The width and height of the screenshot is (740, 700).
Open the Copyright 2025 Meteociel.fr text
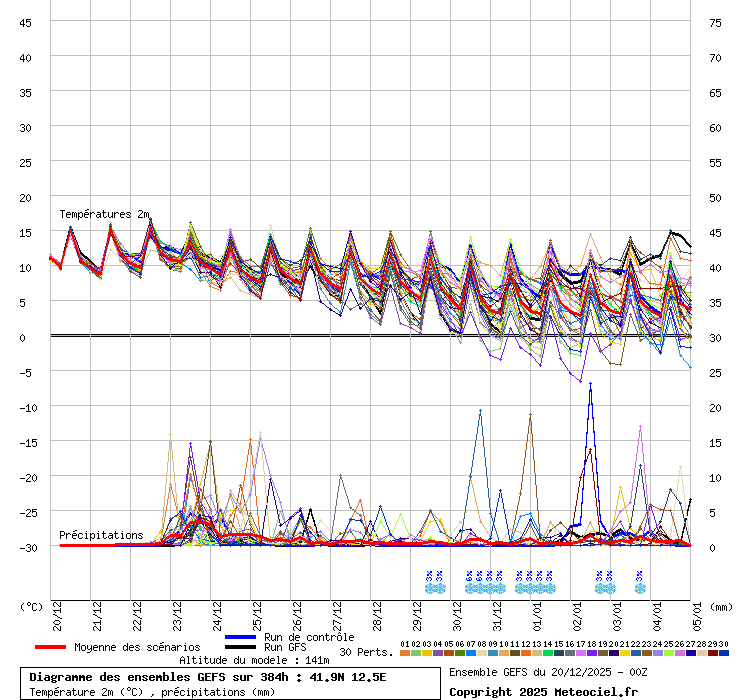click(543, 691)
